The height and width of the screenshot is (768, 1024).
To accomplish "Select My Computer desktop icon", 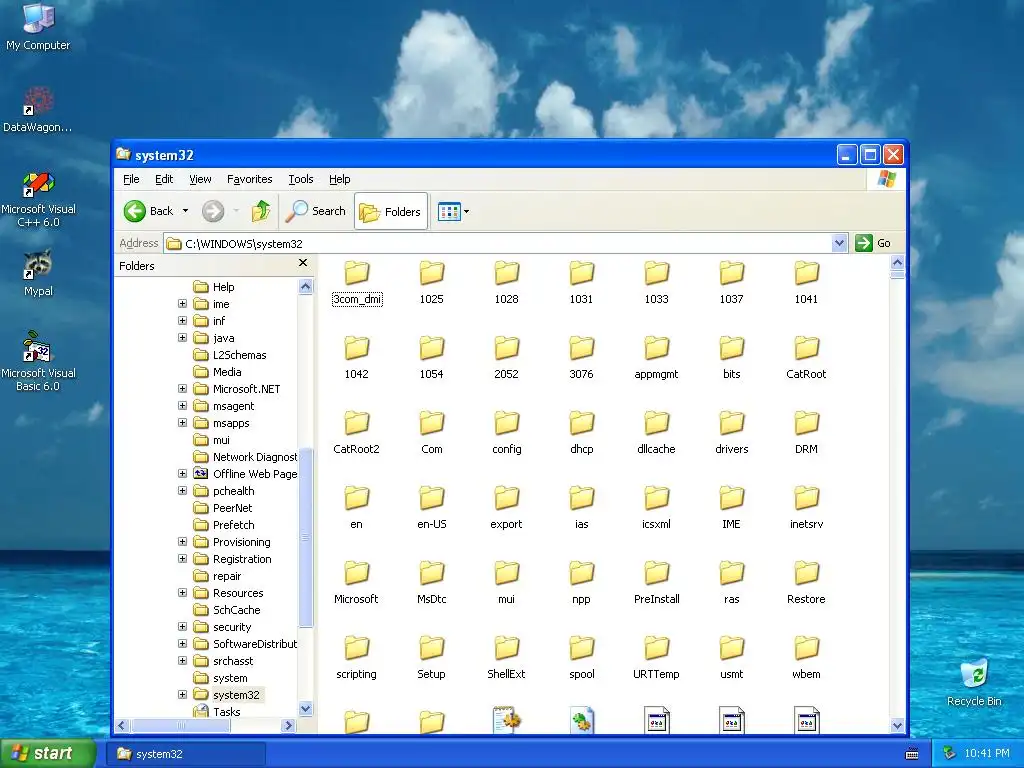I will pos(38,26).
